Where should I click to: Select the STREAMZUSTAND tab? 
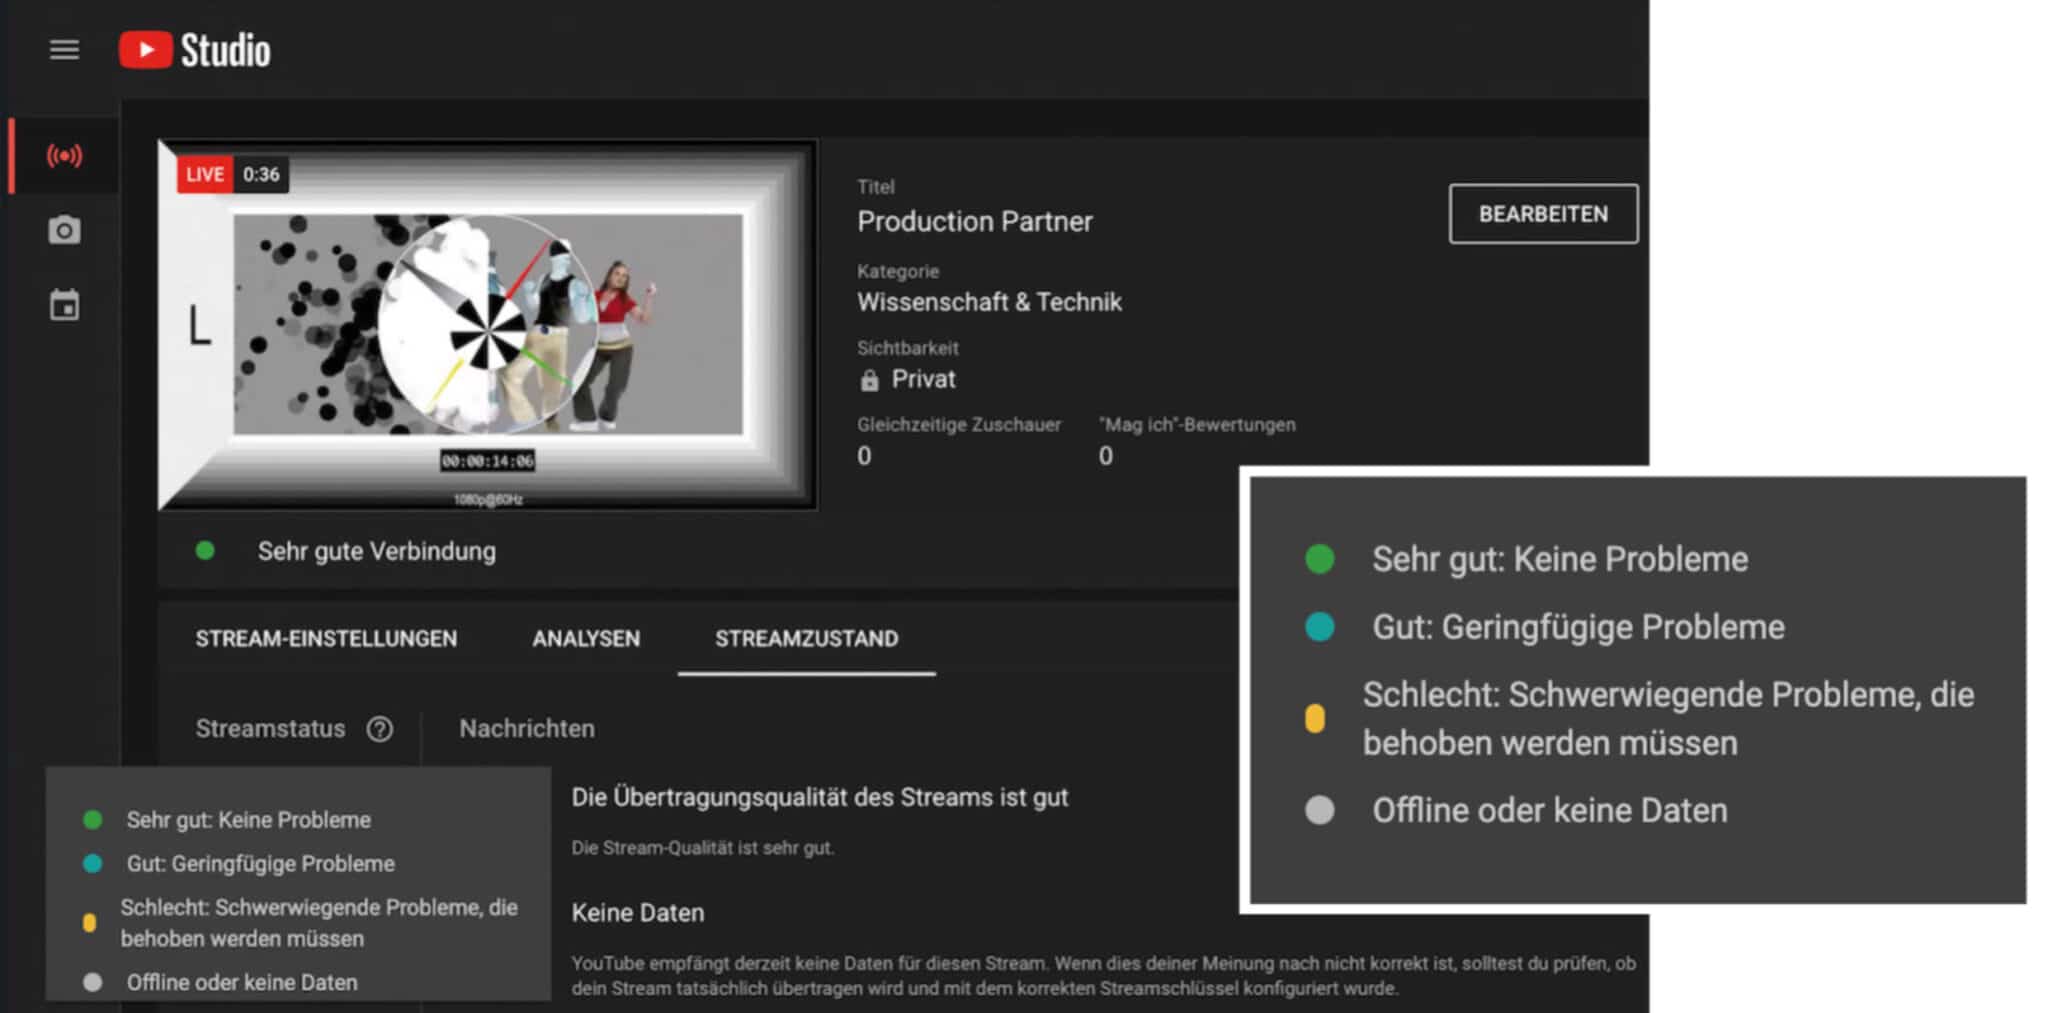pyautogui.click(x=806, y=639)
